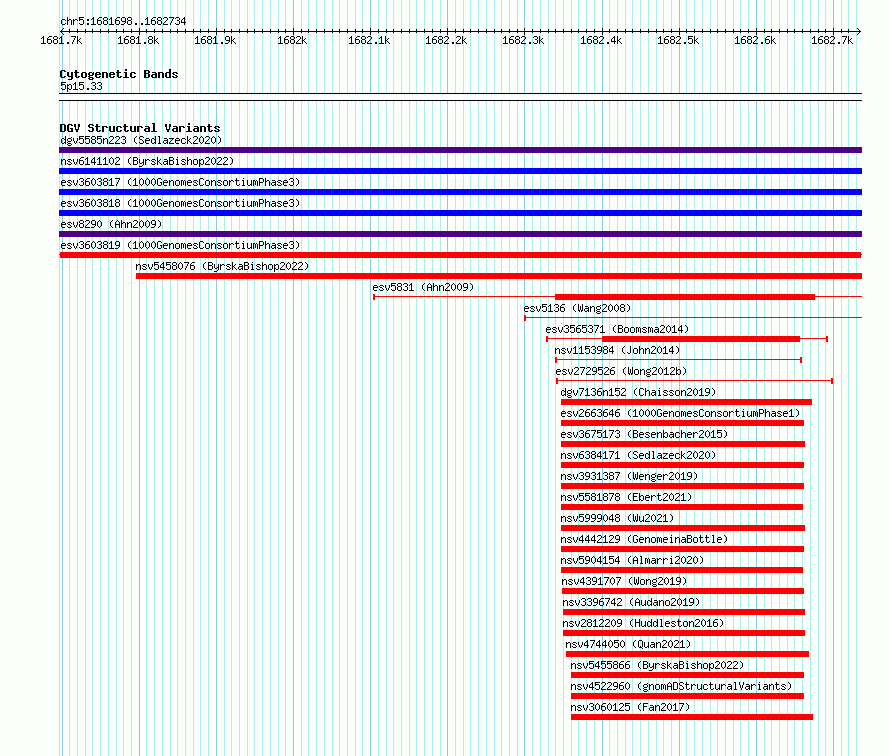Click the thin red nsv1153984 line

click(x=678, y=360)
